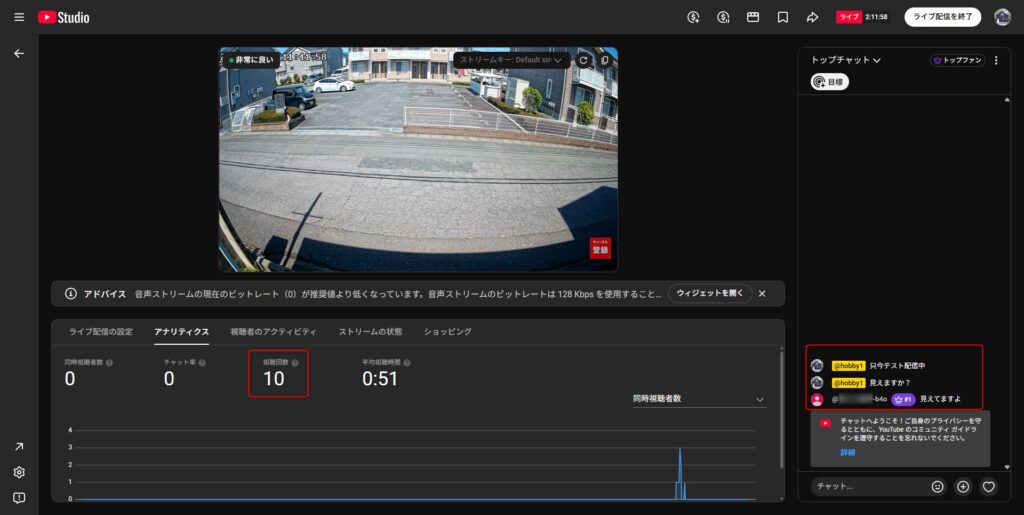1024x515 pixels.
Task: Click ライブ配信を終了 to end stream
Action: point(942,17)
